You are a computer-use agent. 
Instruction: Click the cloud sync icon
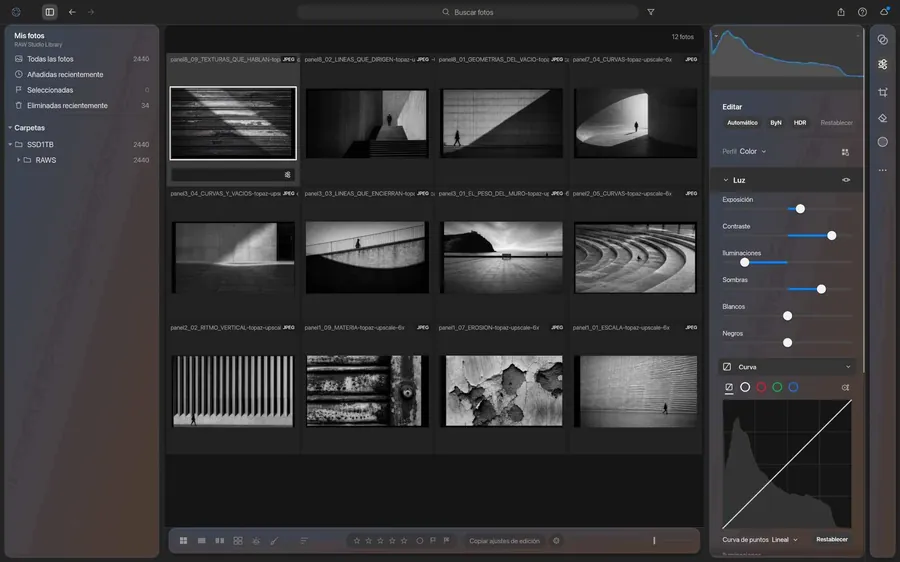point(885,11)
